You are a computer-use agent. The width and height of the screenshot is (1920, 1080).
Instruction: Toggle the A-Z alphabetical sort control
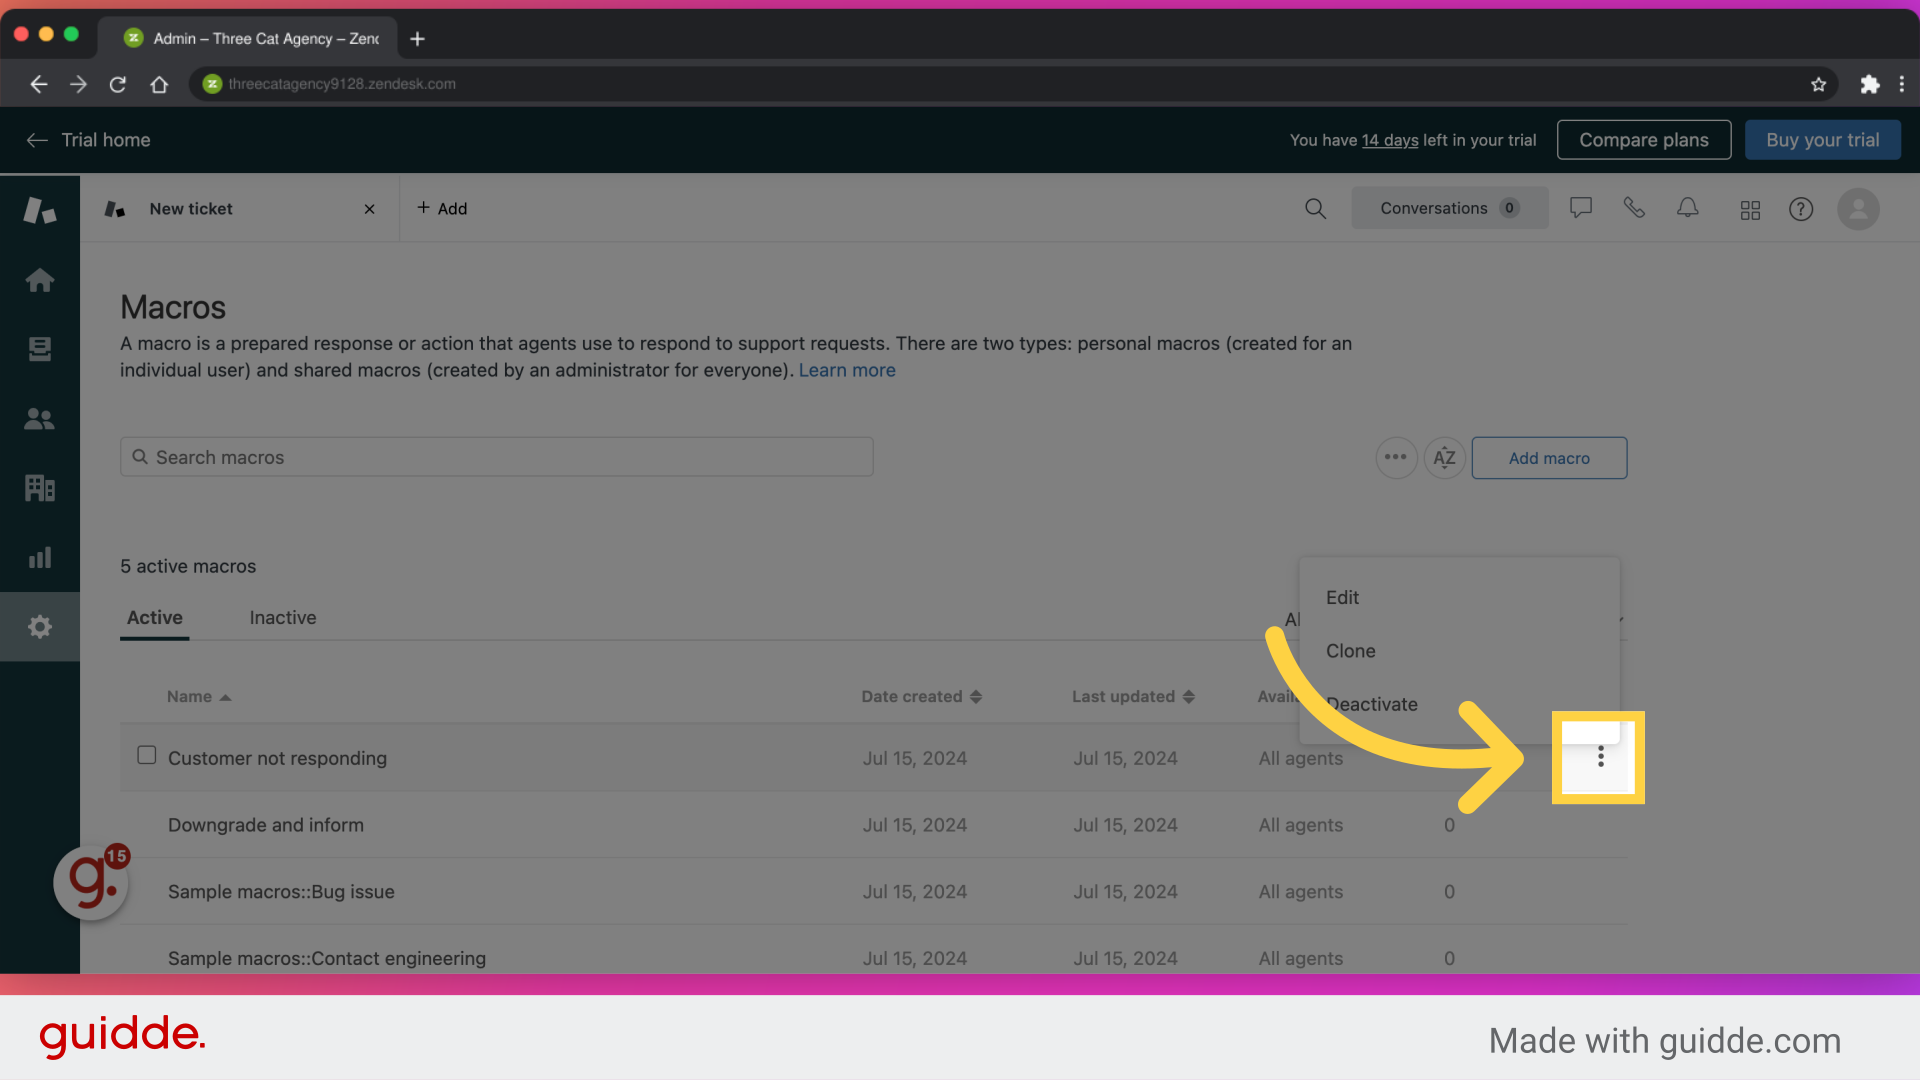point(1444,457)
